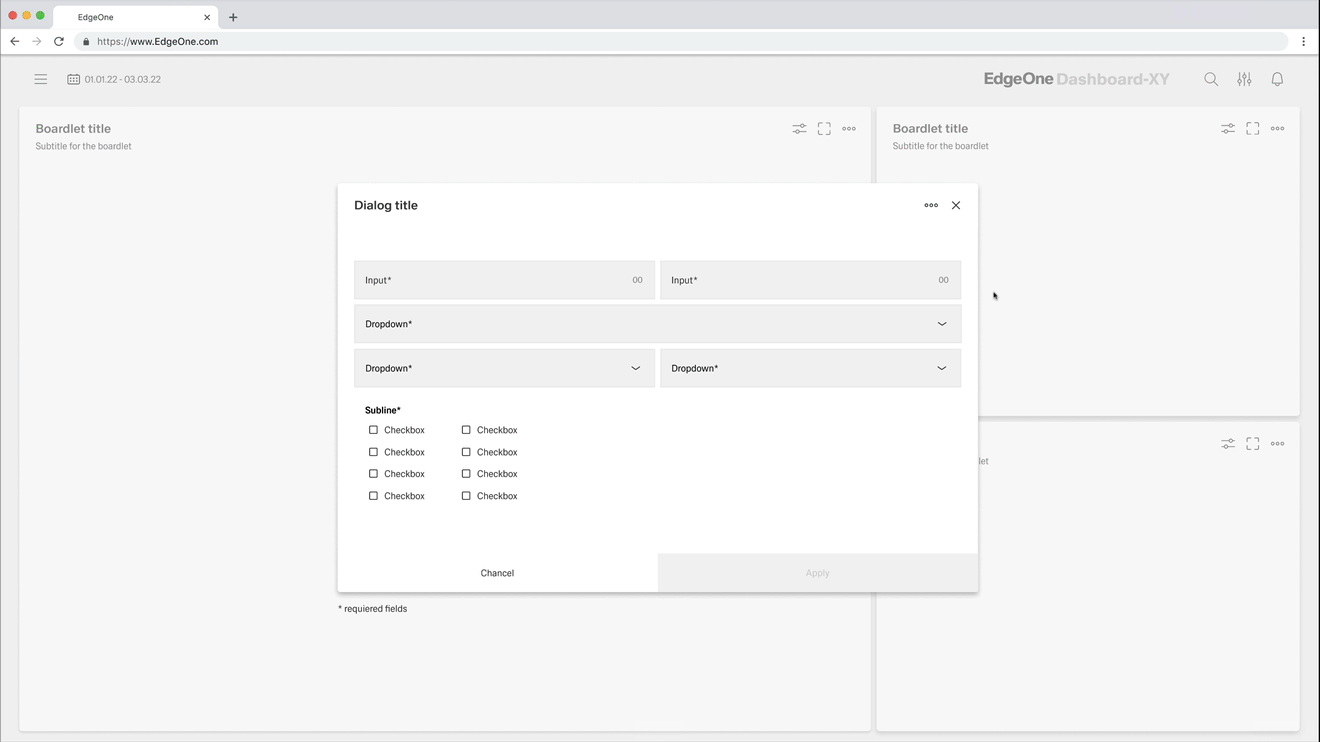Enable the bottom checkbox in left column
Screen dimensions: 1320x742
pyautogui.click(x=374, y=496)
